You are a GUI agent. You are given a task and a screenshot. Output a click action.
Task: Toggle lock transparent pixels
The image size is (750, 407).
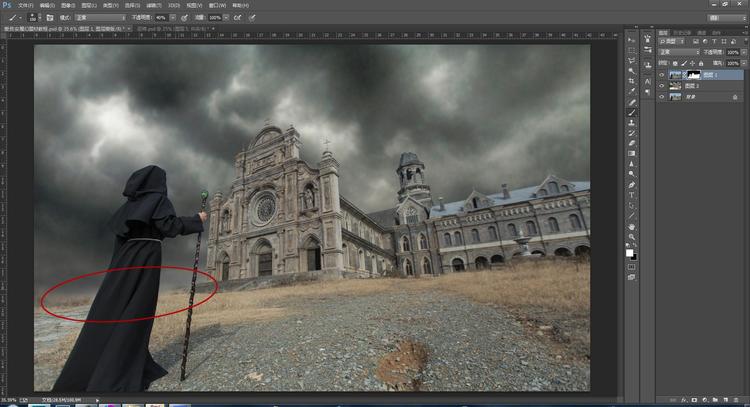675,63
